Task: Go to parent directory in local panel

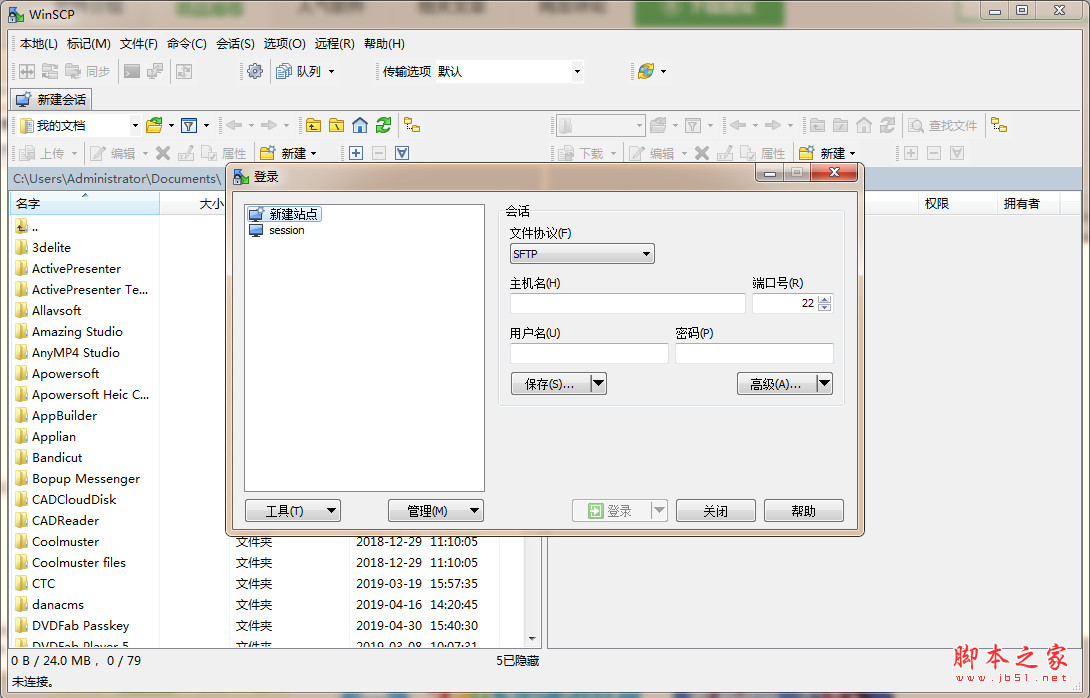Action: pyautogui.click(x=314, y=125)
